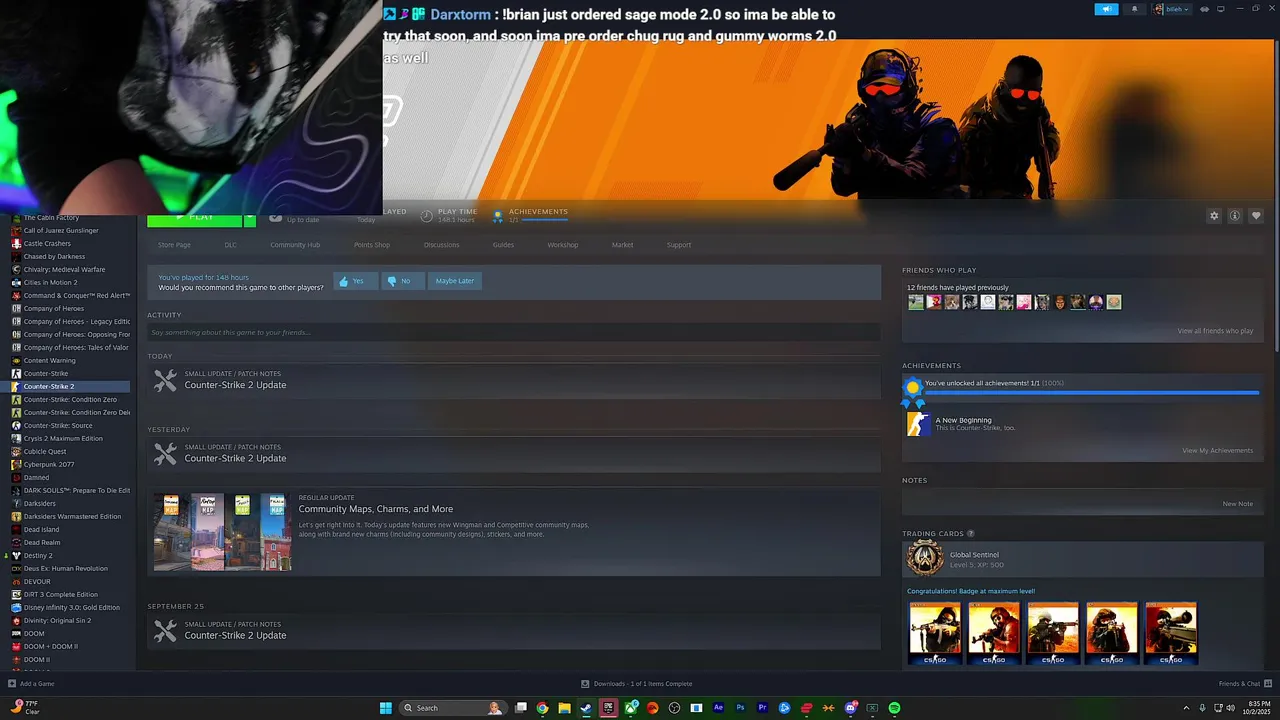Open Steam notifications bell

1134,9
